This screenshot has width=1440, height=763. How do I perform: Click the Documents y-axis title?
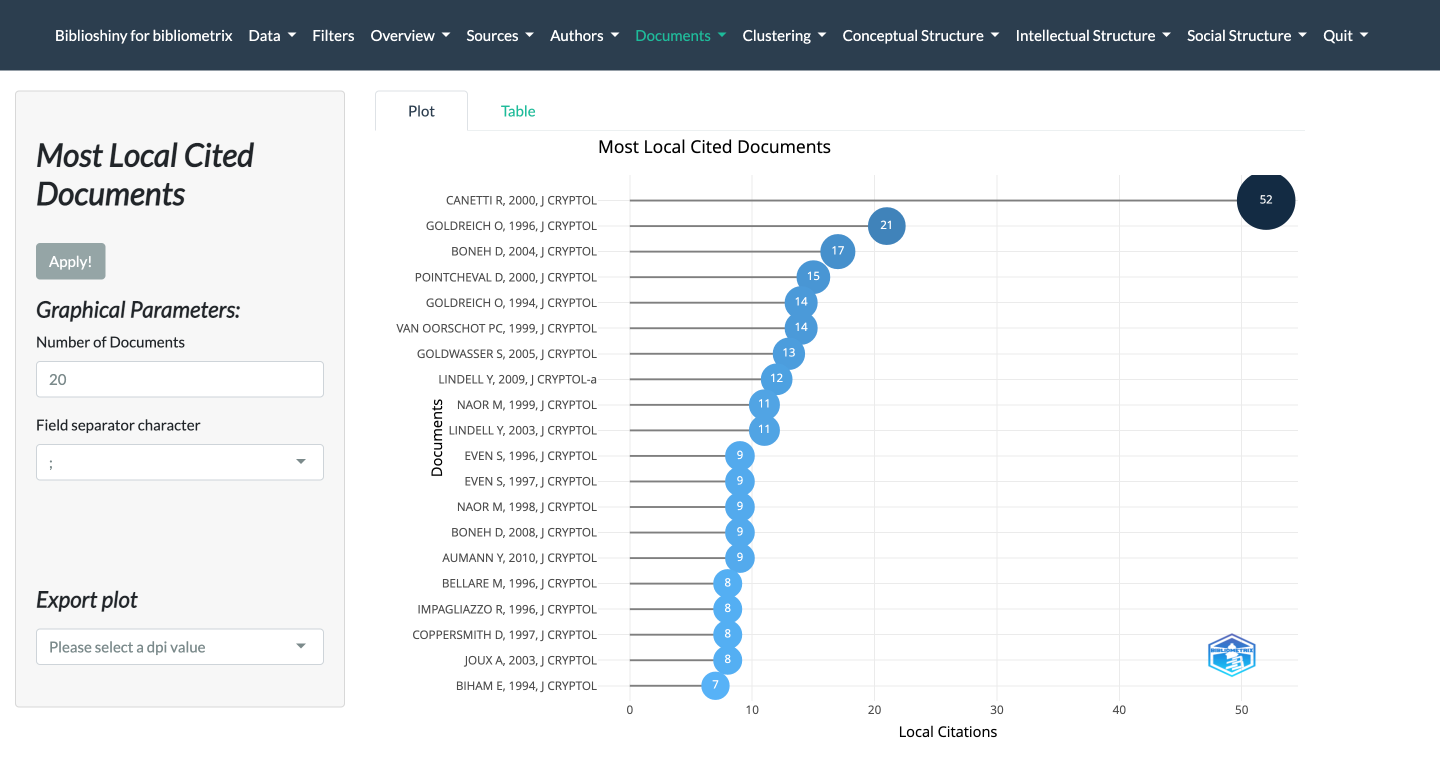click(x=437, y=437)
